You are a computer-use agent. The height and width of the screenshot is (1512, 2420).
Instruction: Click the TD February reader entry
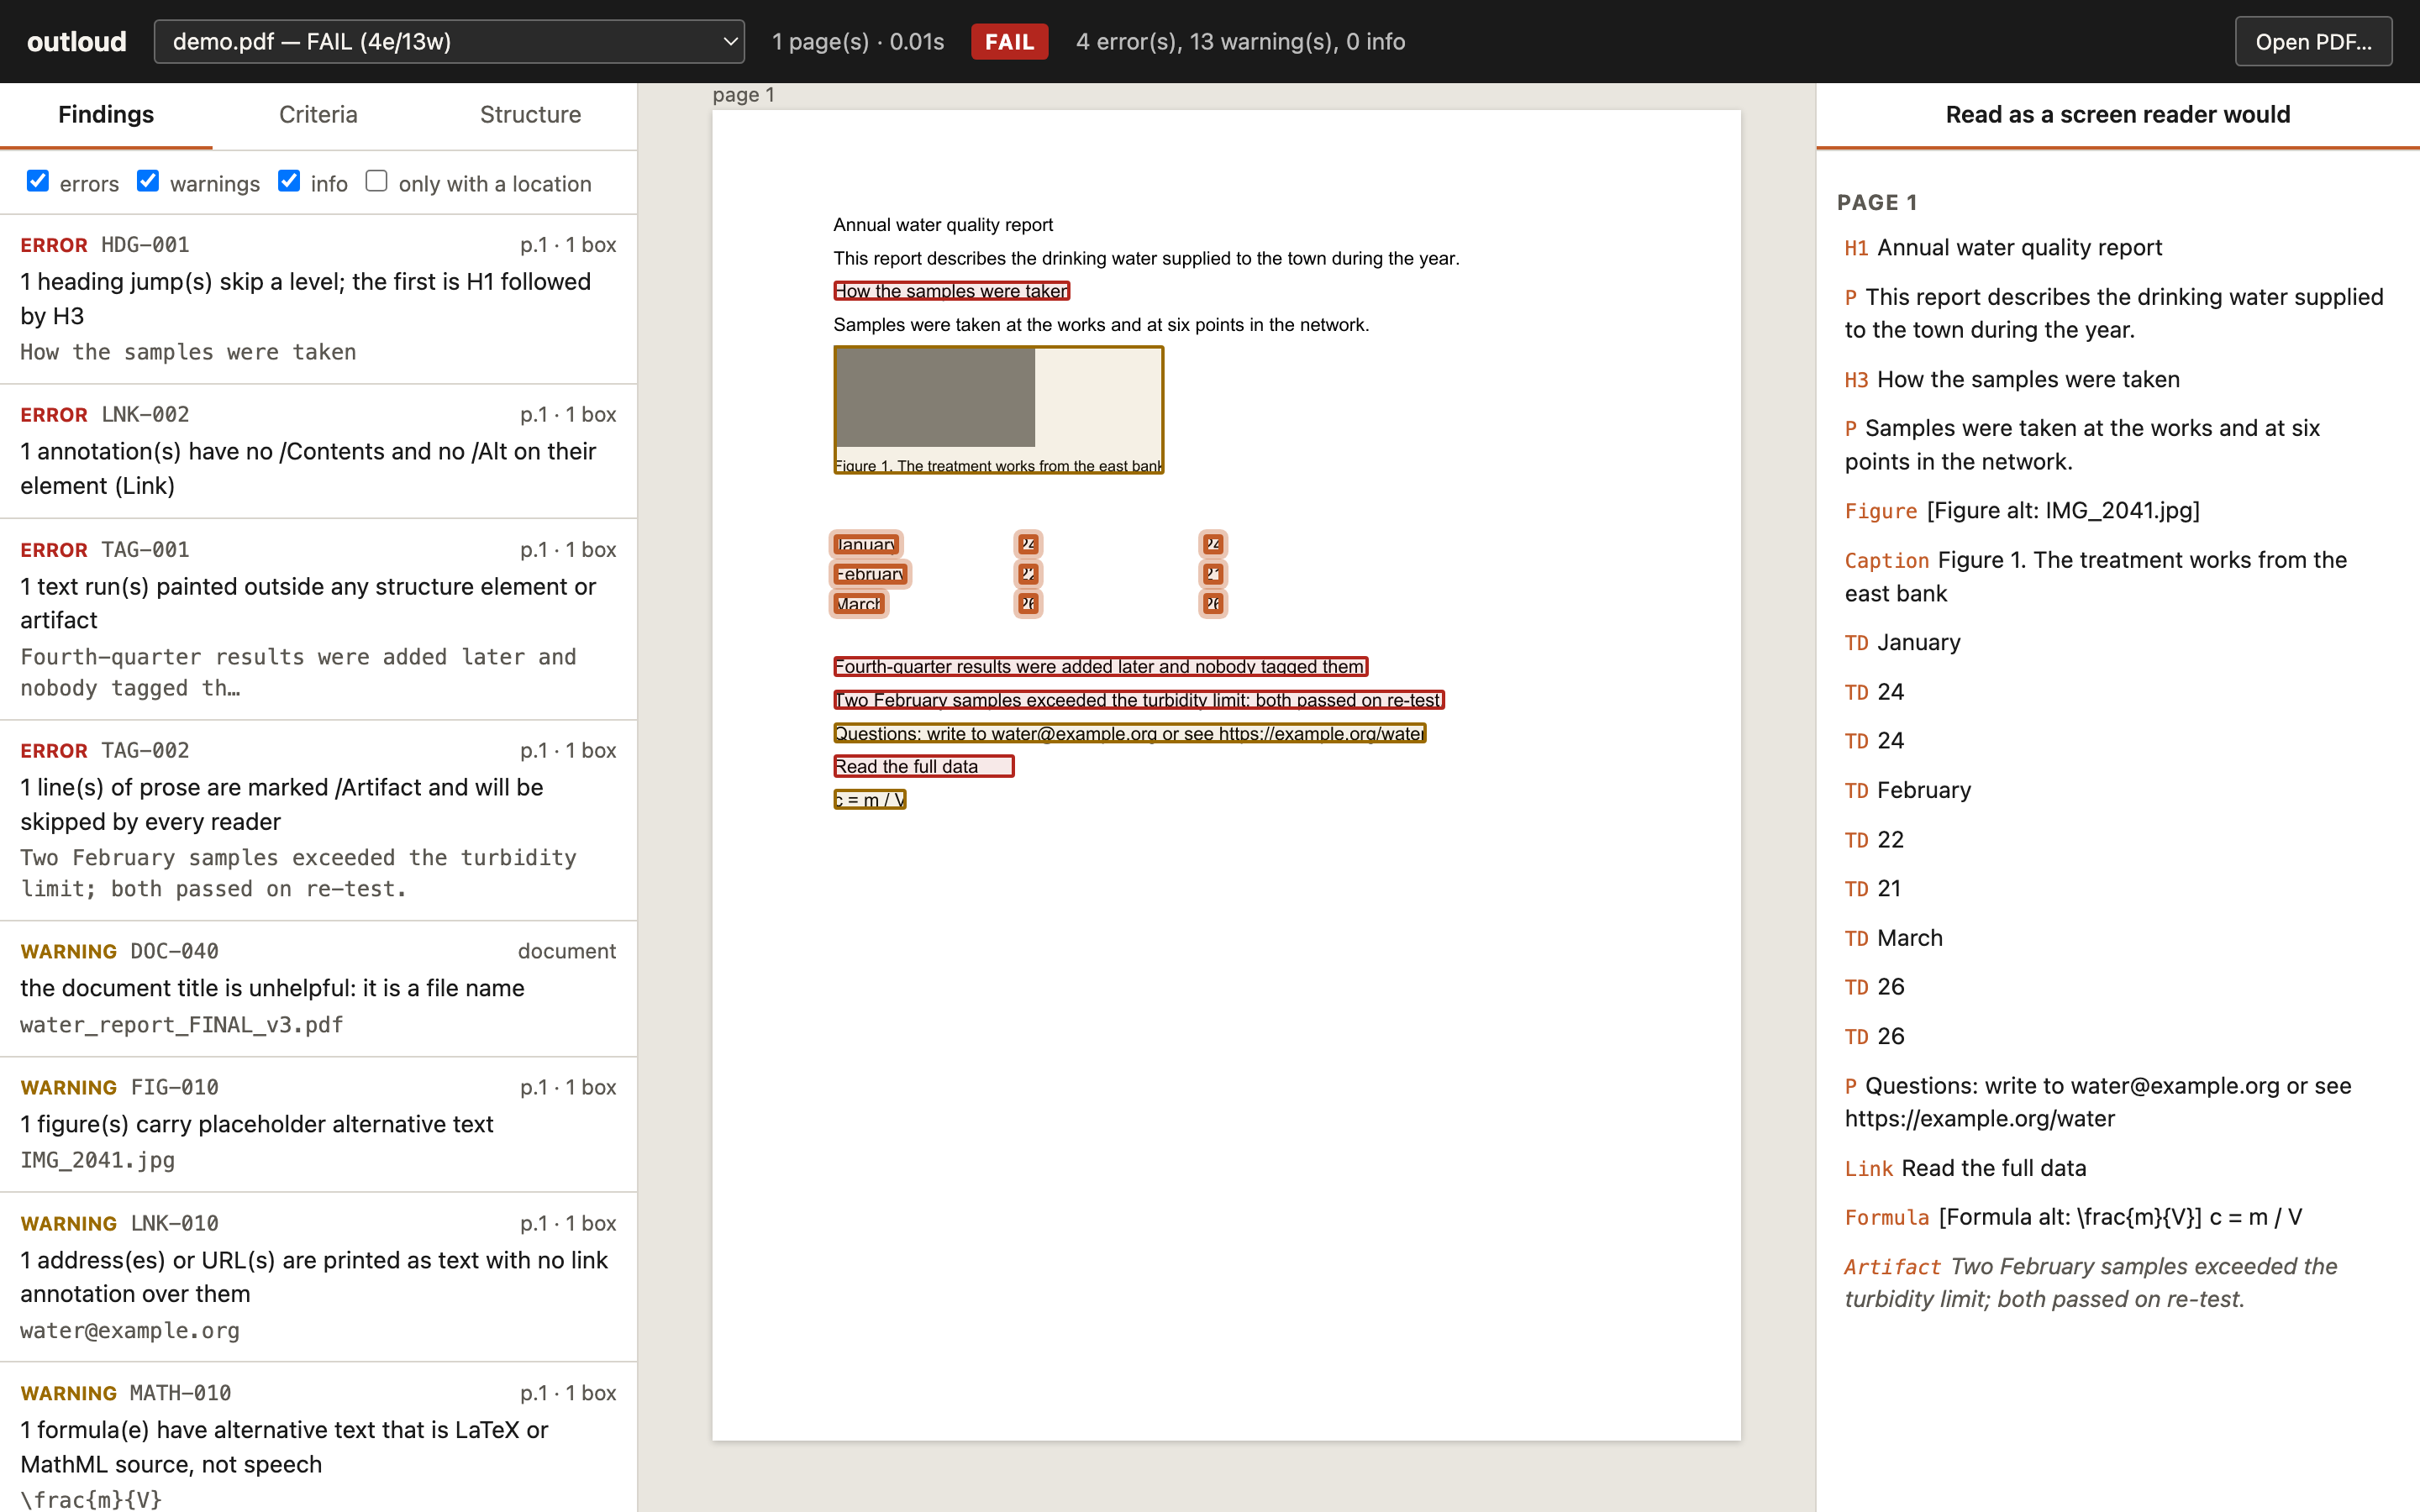coord(1907,791)
